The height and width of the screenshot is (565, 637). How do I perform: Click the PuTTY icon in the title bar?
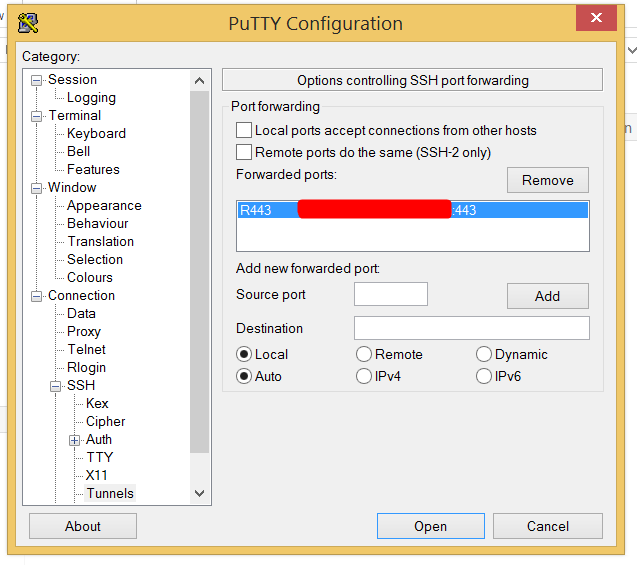pos(27,21)
